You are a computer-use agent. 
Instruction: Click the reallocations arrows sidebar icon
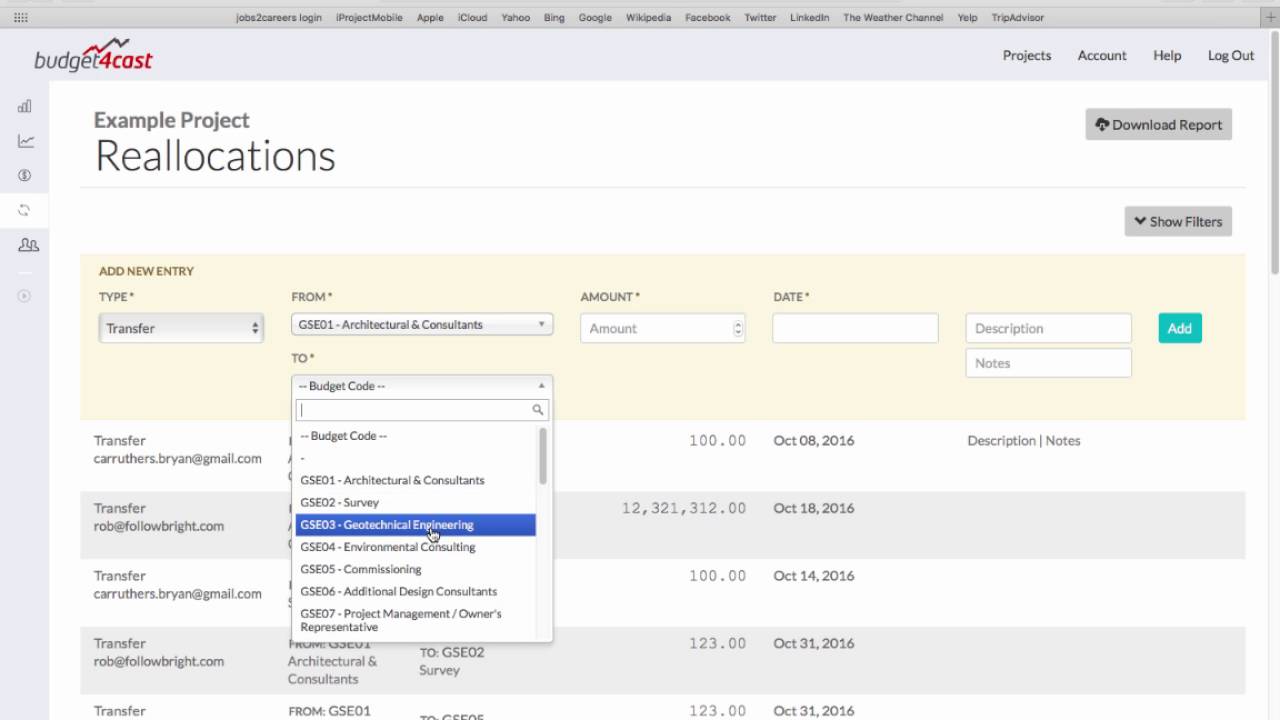pyautogui.click(x=25, y=210)
